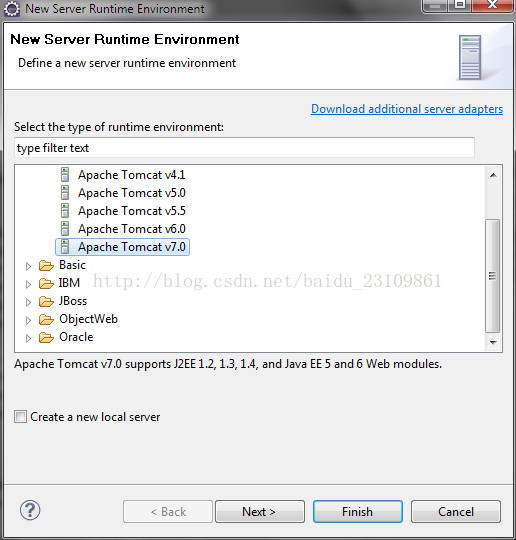
Task: Minimize the dialog window
Action: pyautogui.click(x=435, y=5)
